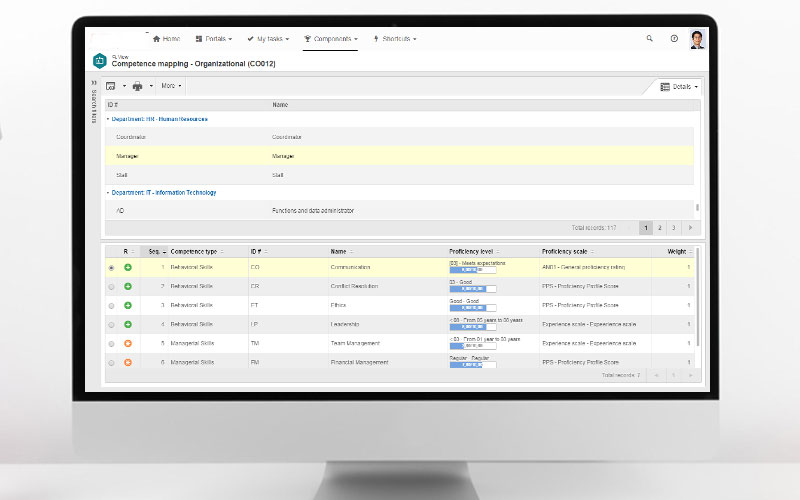Select the radio button for Conflict Resolution
Image resolution: width=800 pixels, height=500 pixels.
111,287
